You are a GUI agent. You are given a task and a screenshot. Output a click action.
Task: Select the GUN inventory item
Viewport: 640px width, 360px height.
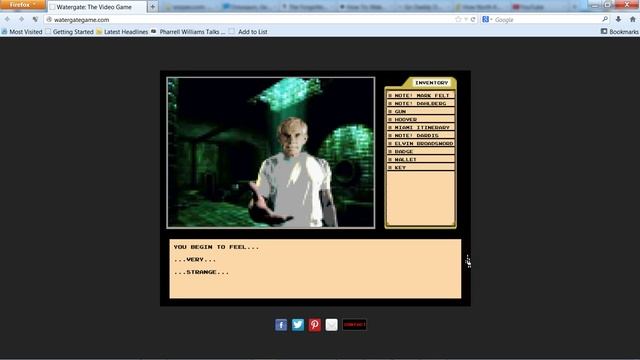(x=420, y=111)
